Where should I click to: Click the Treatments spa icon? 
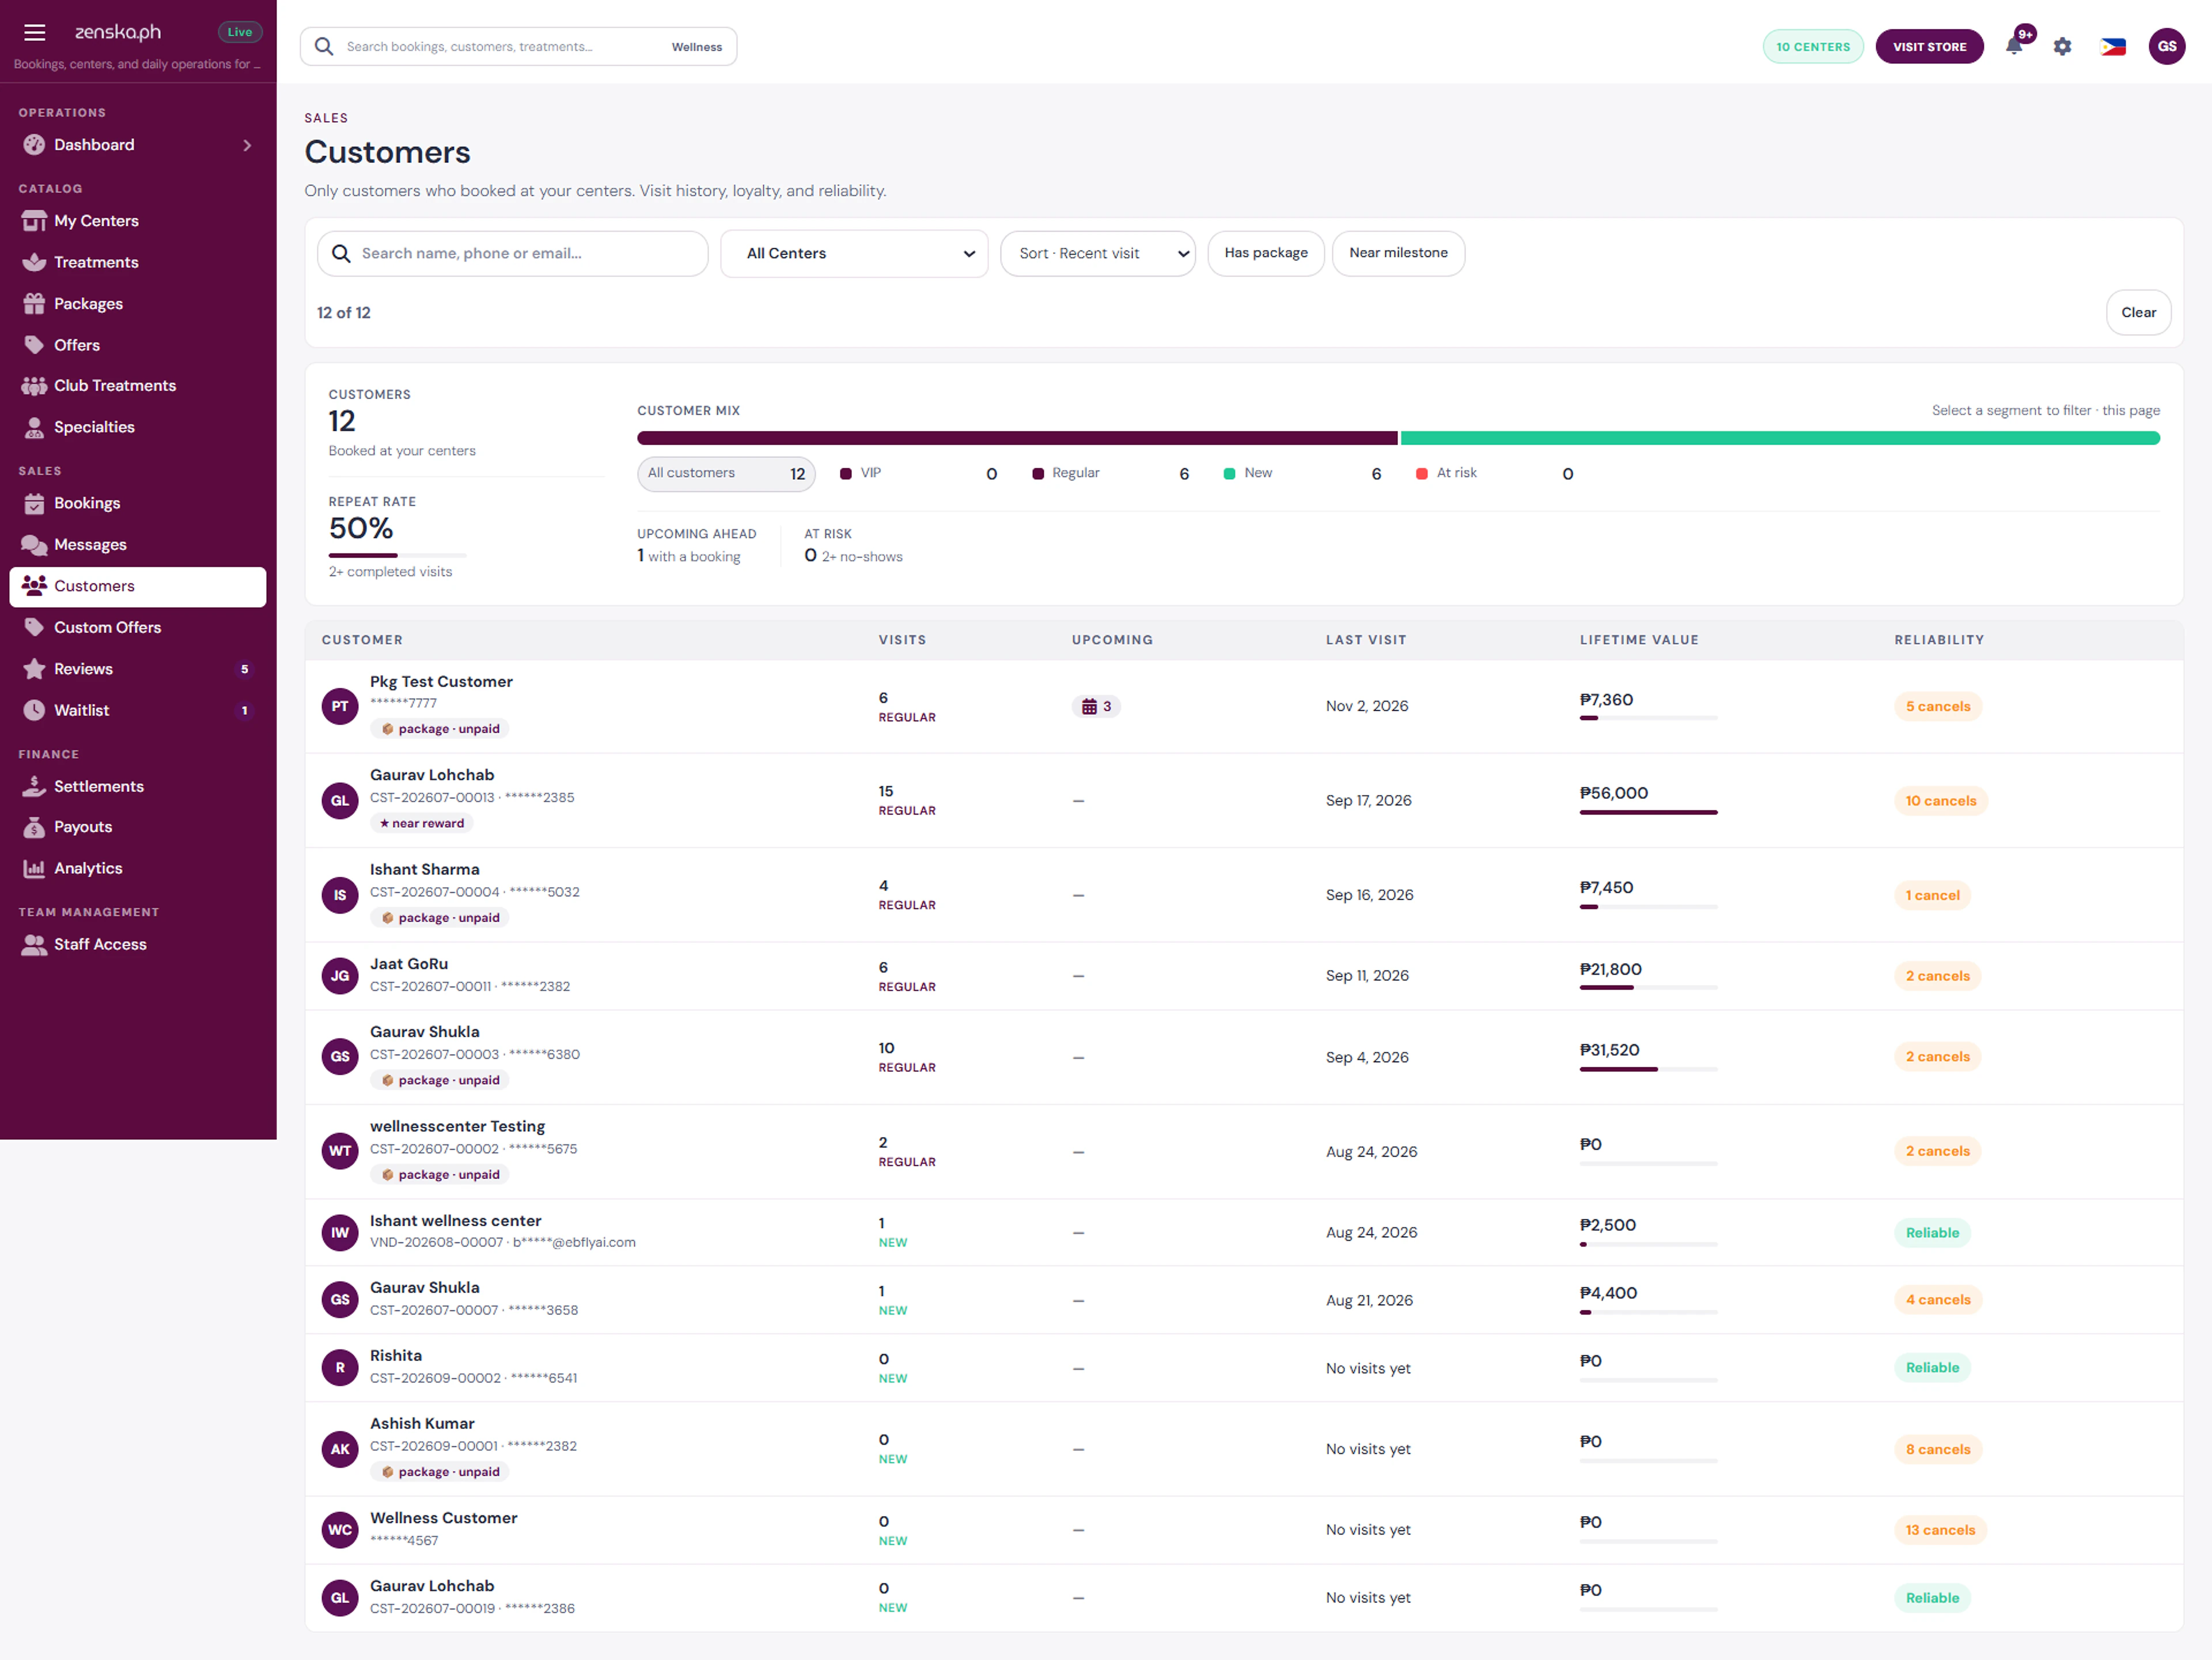coord(34,262)
